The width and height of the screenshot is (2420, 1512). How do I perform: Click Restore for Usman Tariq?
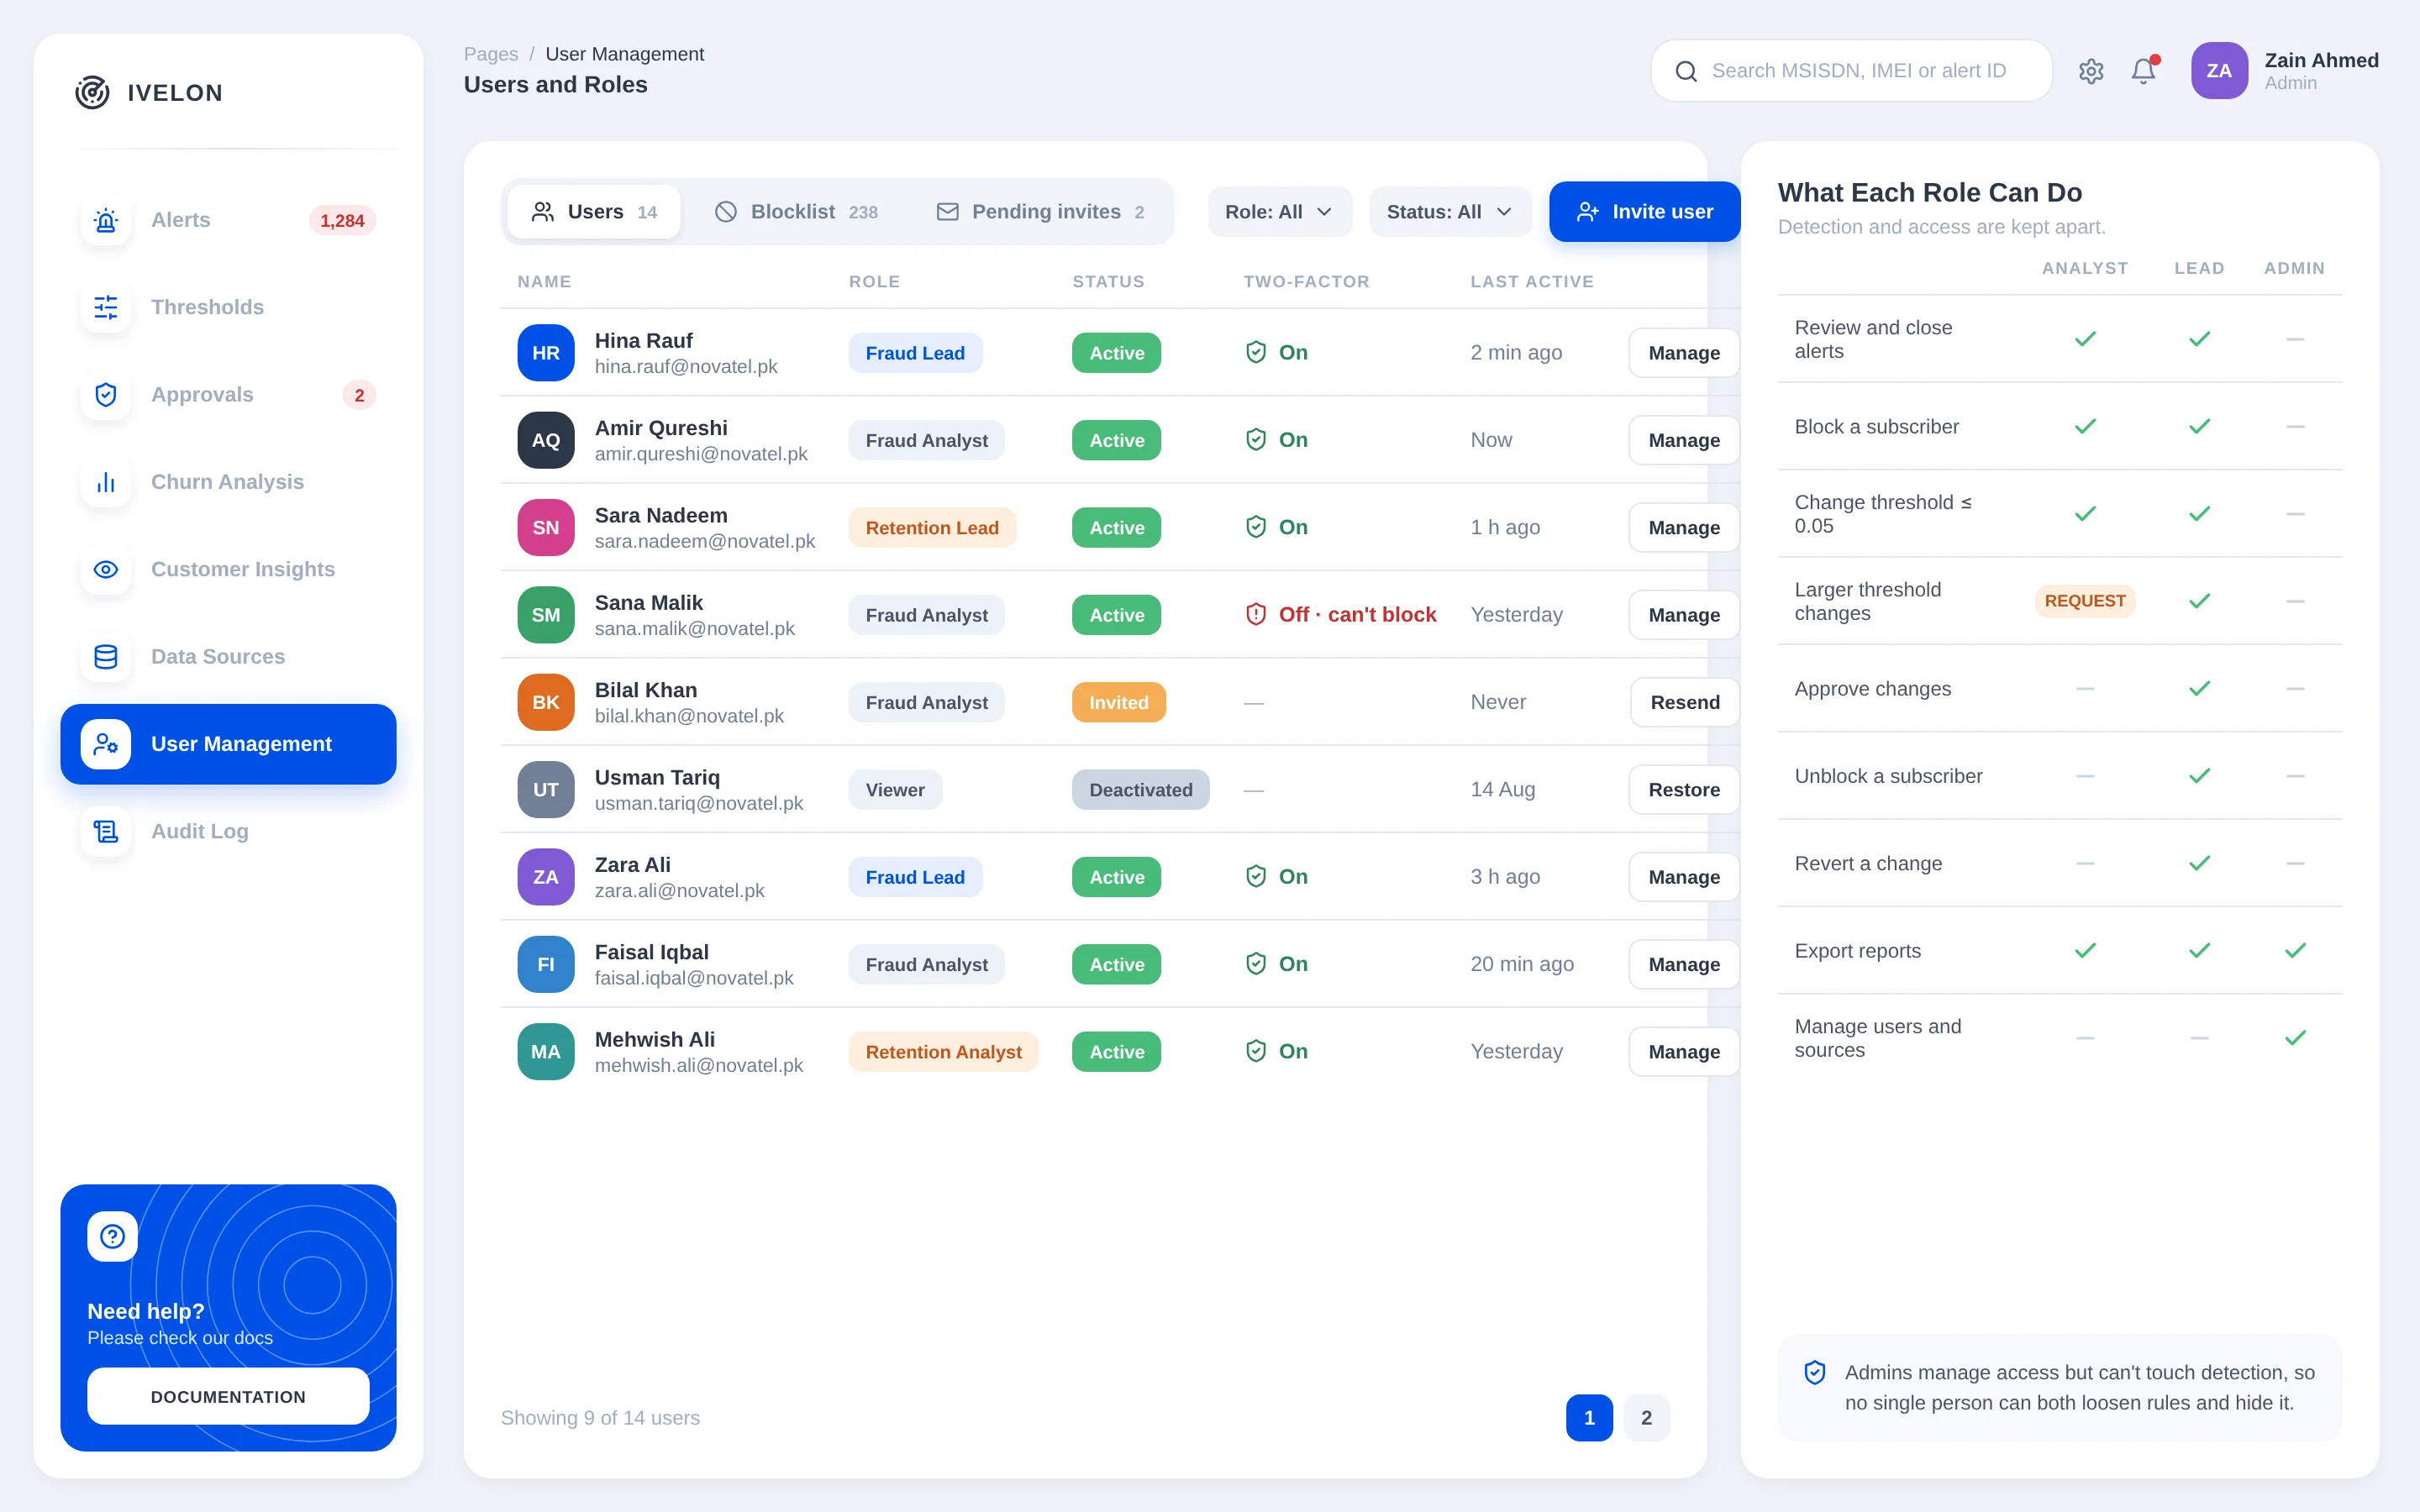click(1684, 789)
